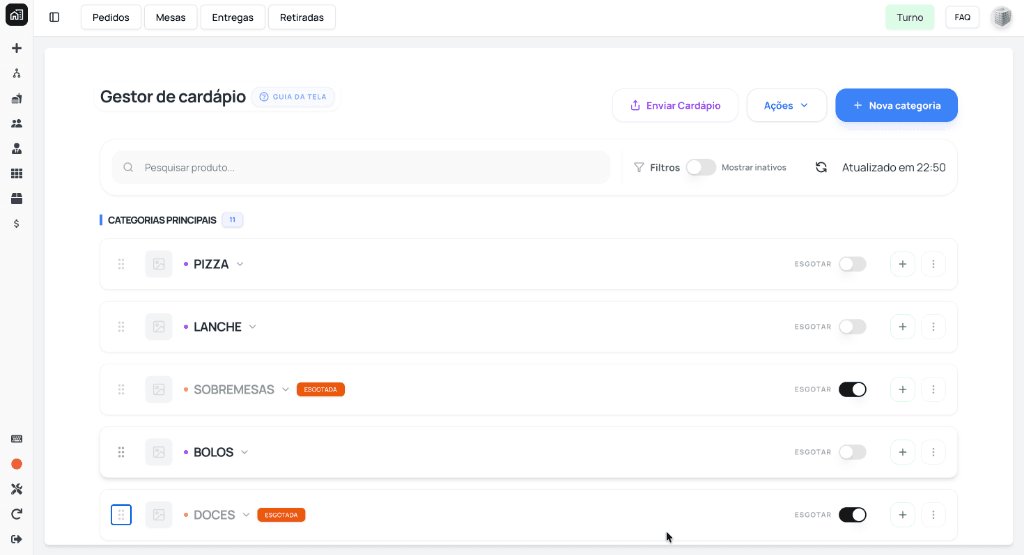Click the ESGOTADA badge on DOCES
This screenshot has width=1024, height=555.
281,515
